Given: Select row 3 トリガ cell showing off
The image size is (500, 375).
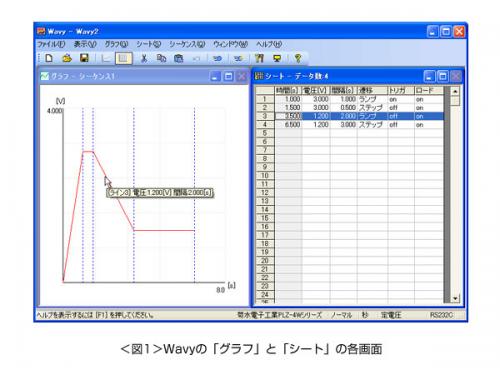Looking at the screenshot, I should coord(401,116).
